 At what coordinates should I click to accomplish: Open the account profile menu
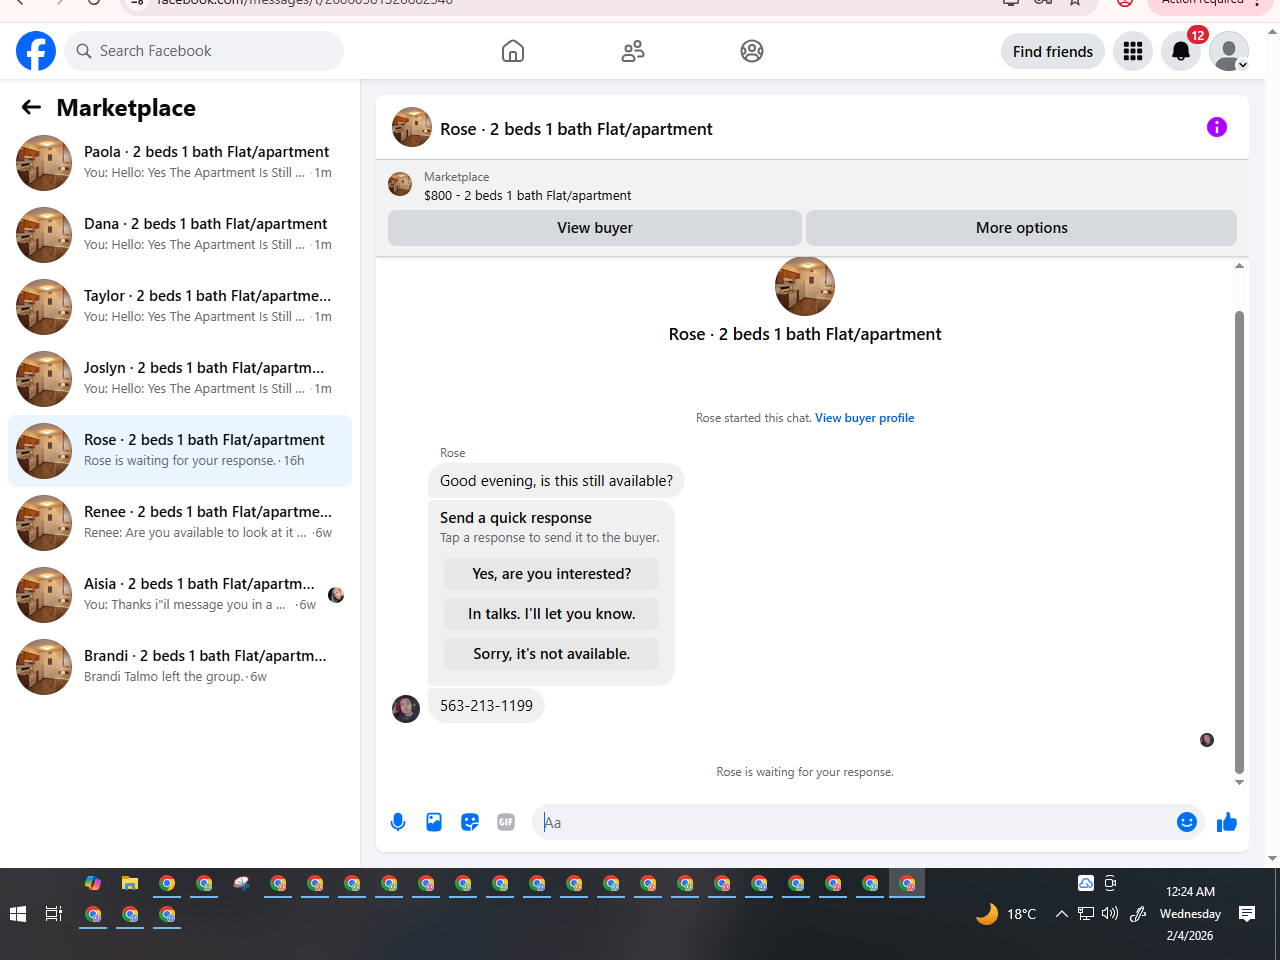1229,51
